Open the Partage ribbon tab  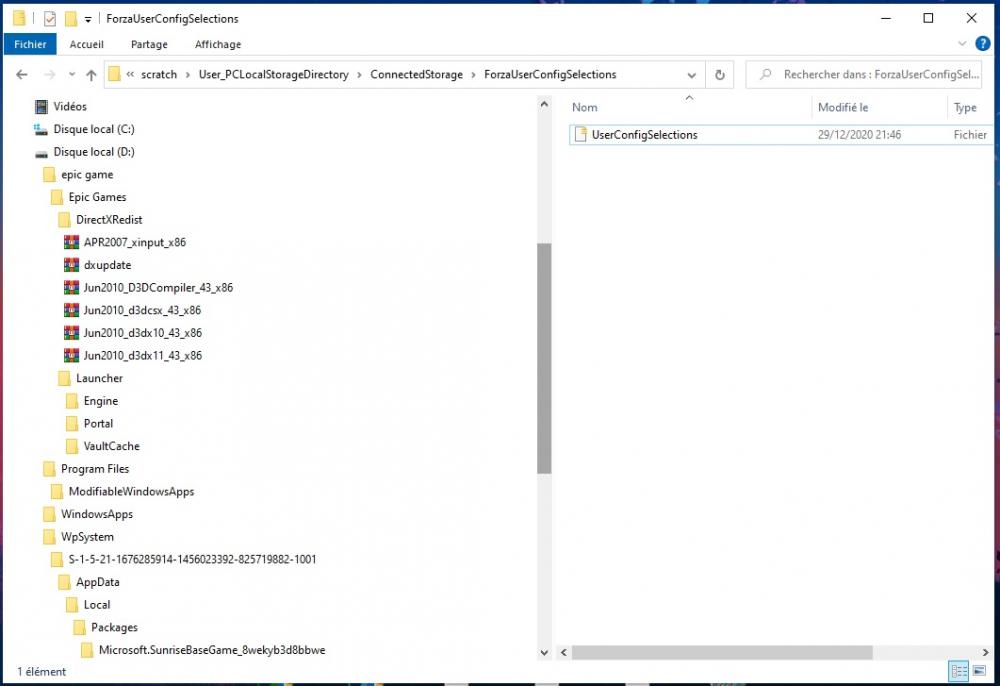(x=149, y=44)
